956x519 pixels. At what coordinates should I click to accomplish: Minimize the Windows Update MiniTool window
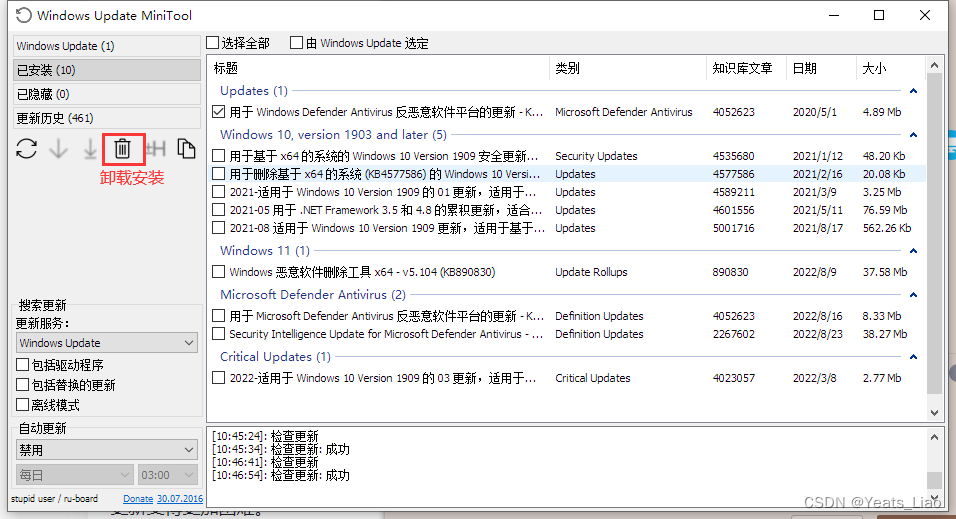(833, 15)
